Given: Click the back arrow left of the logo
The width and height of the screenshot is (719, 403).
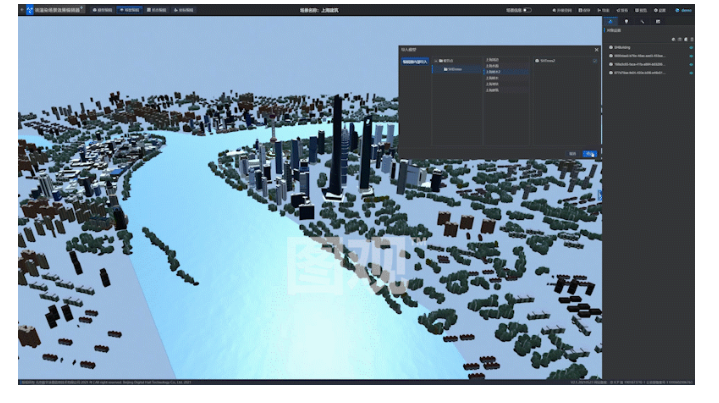Looking at the screenshot, I should click(22, 10).
